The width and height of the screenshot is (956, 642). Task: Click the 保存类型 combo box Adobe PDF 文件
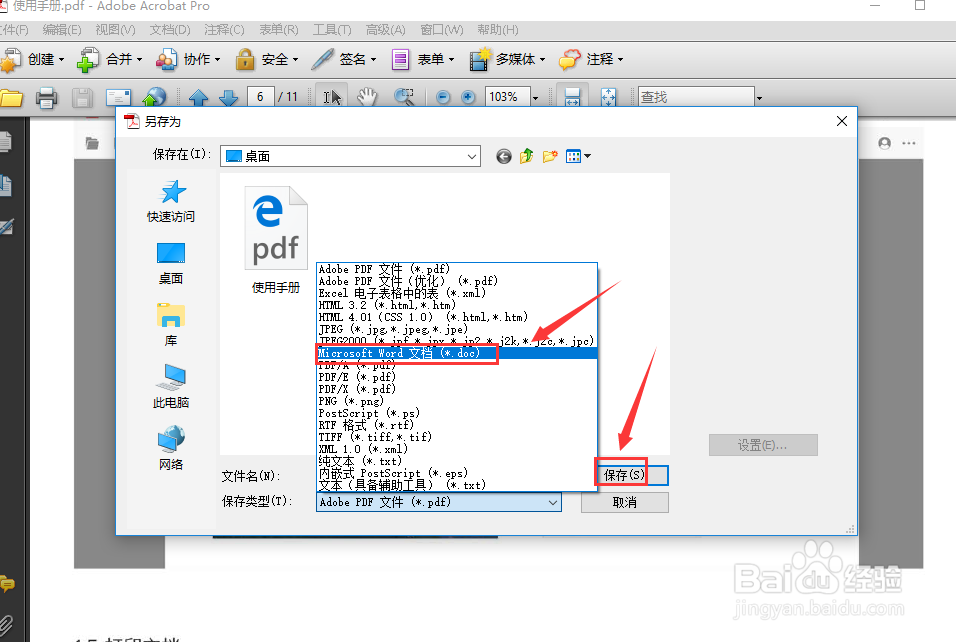coord(439,502)
